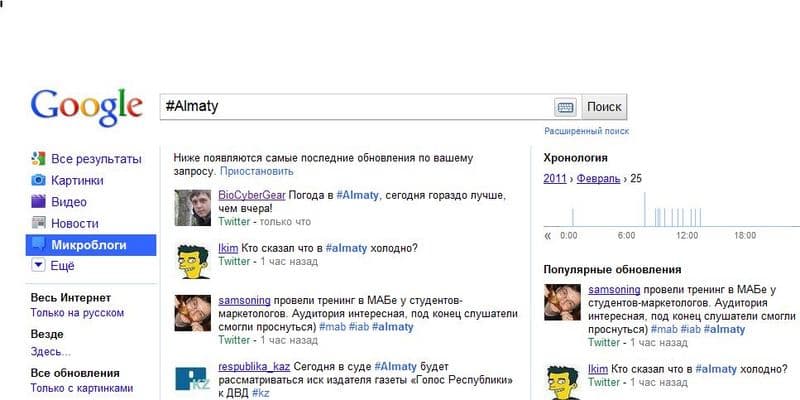Click the Поиск search button
The height and width of the screenshot is (400, 800).
604,107
